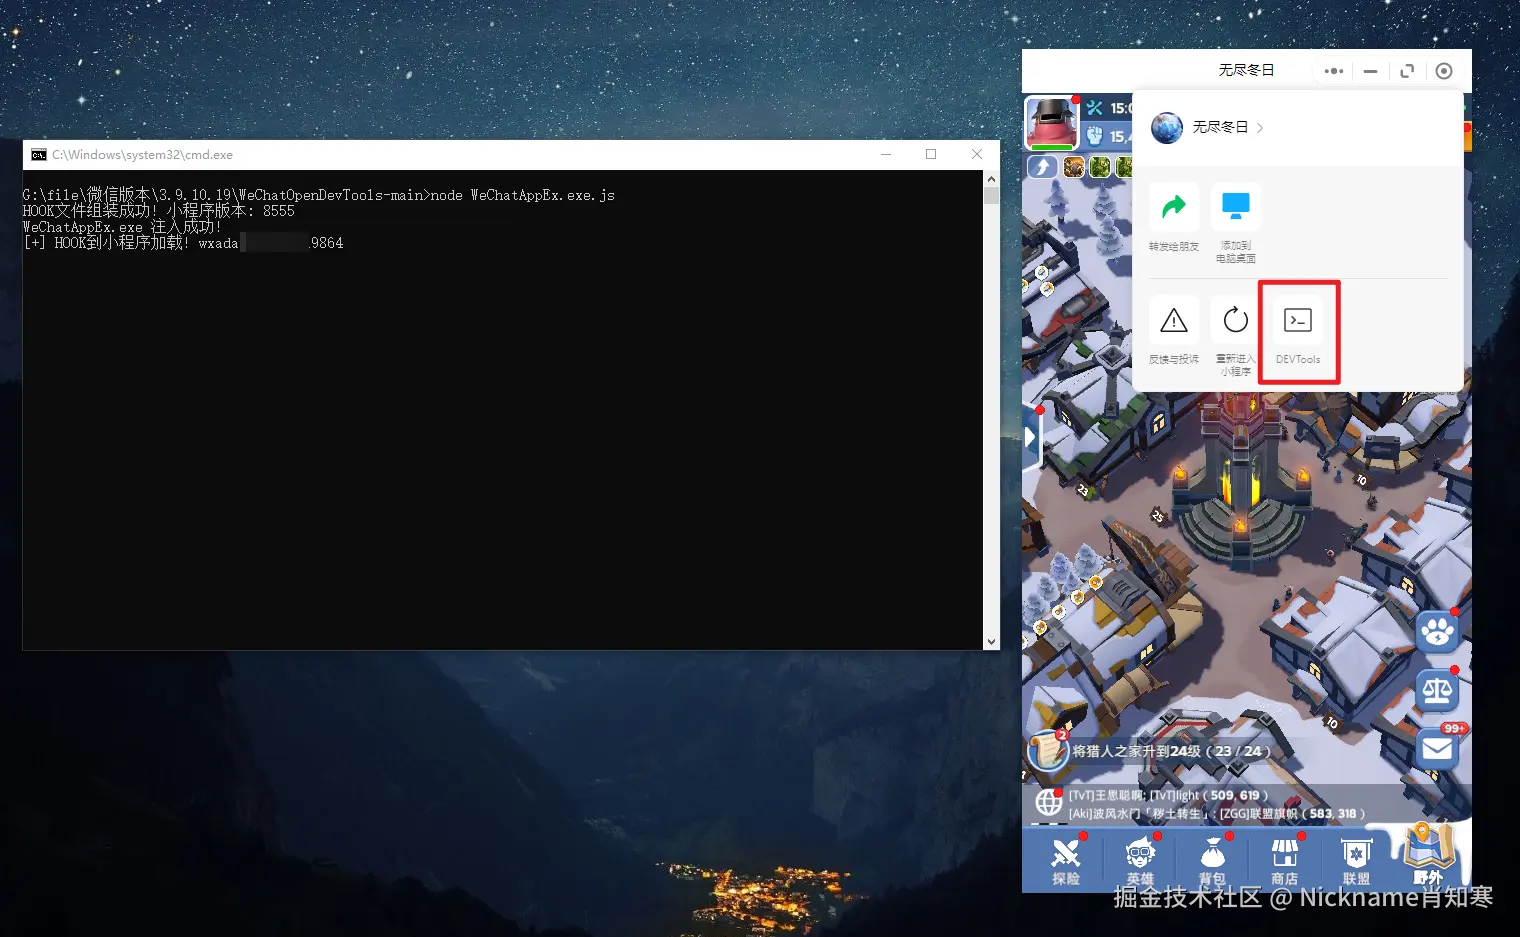Open the 联盟 alliance tab
This screenshot has width=1520, height=937.
tap(1356, 861)
